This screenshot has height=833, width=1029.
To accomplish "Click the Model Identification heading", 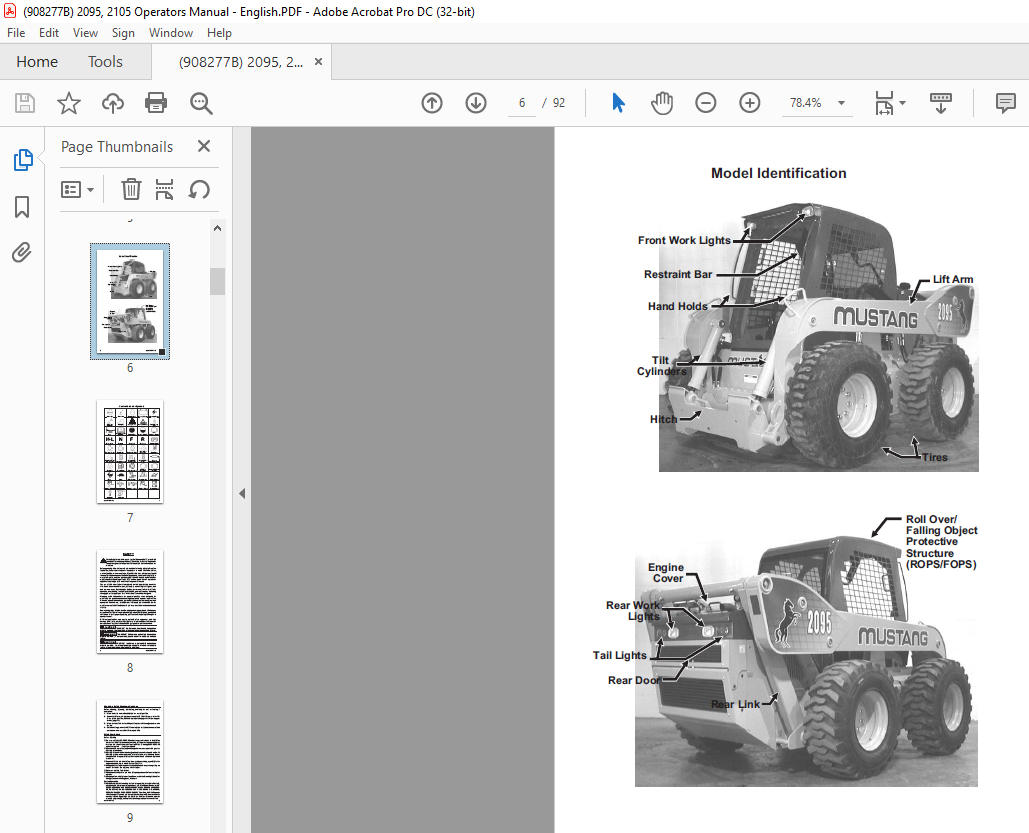I will tap(778, 173).
